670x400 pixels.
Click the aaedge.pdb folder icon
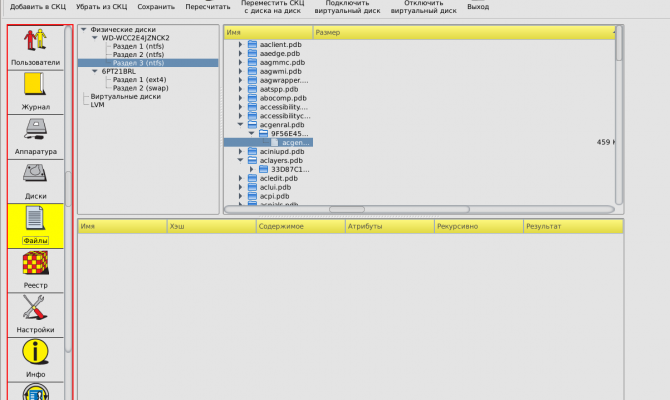(x=253, y=53)
